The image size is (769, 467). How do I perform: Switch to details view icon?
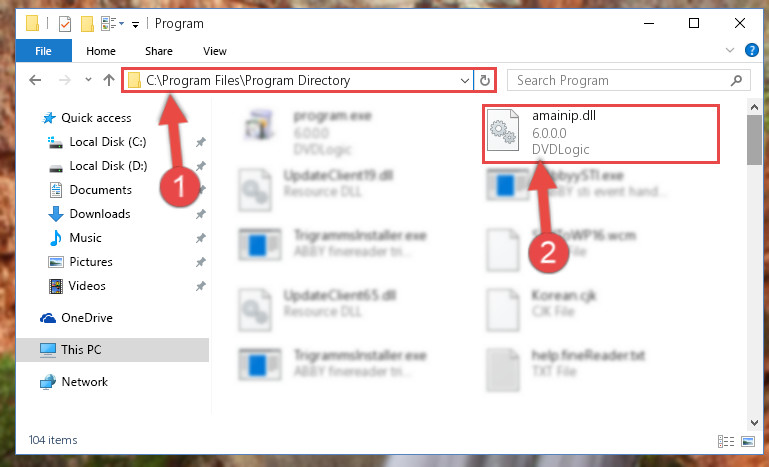pos(726,441)
